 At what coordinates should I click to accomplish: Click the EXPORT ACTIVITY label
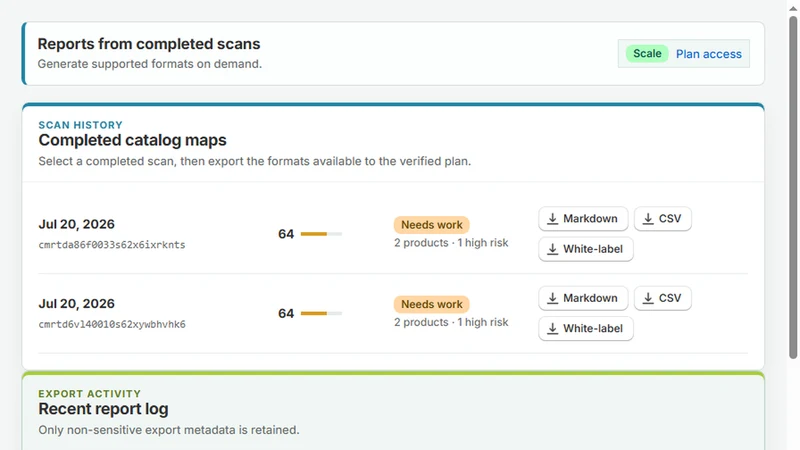click(x=89, y=394)
